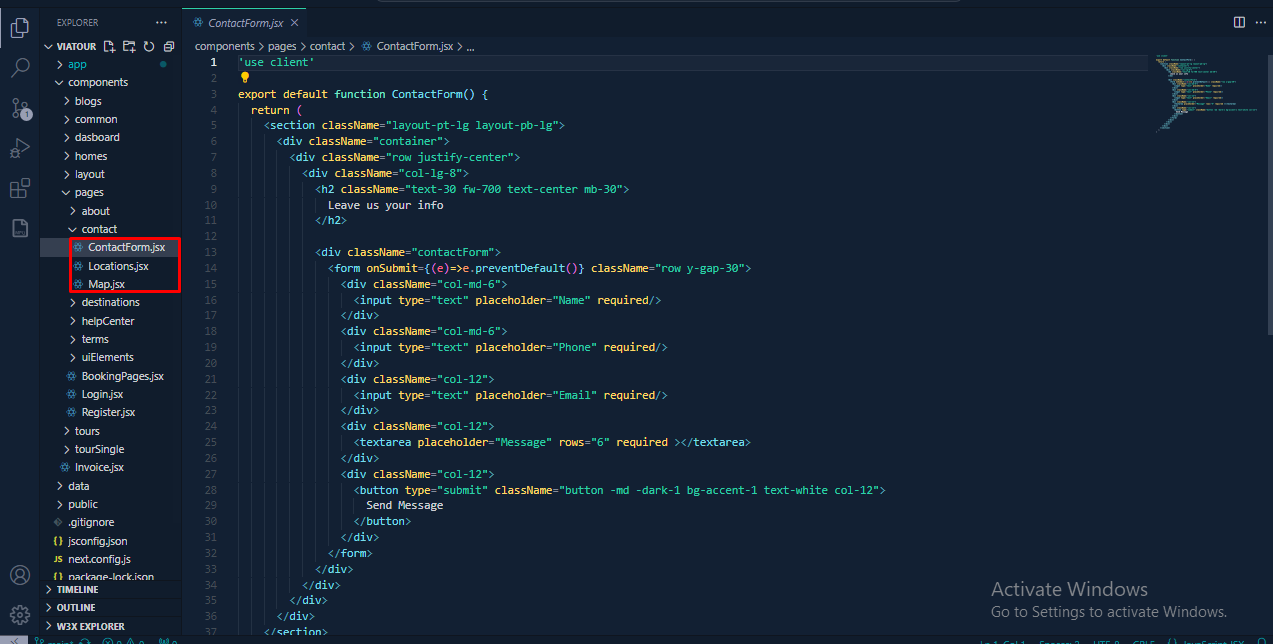Click New Folder icon in explorer header

129,46
